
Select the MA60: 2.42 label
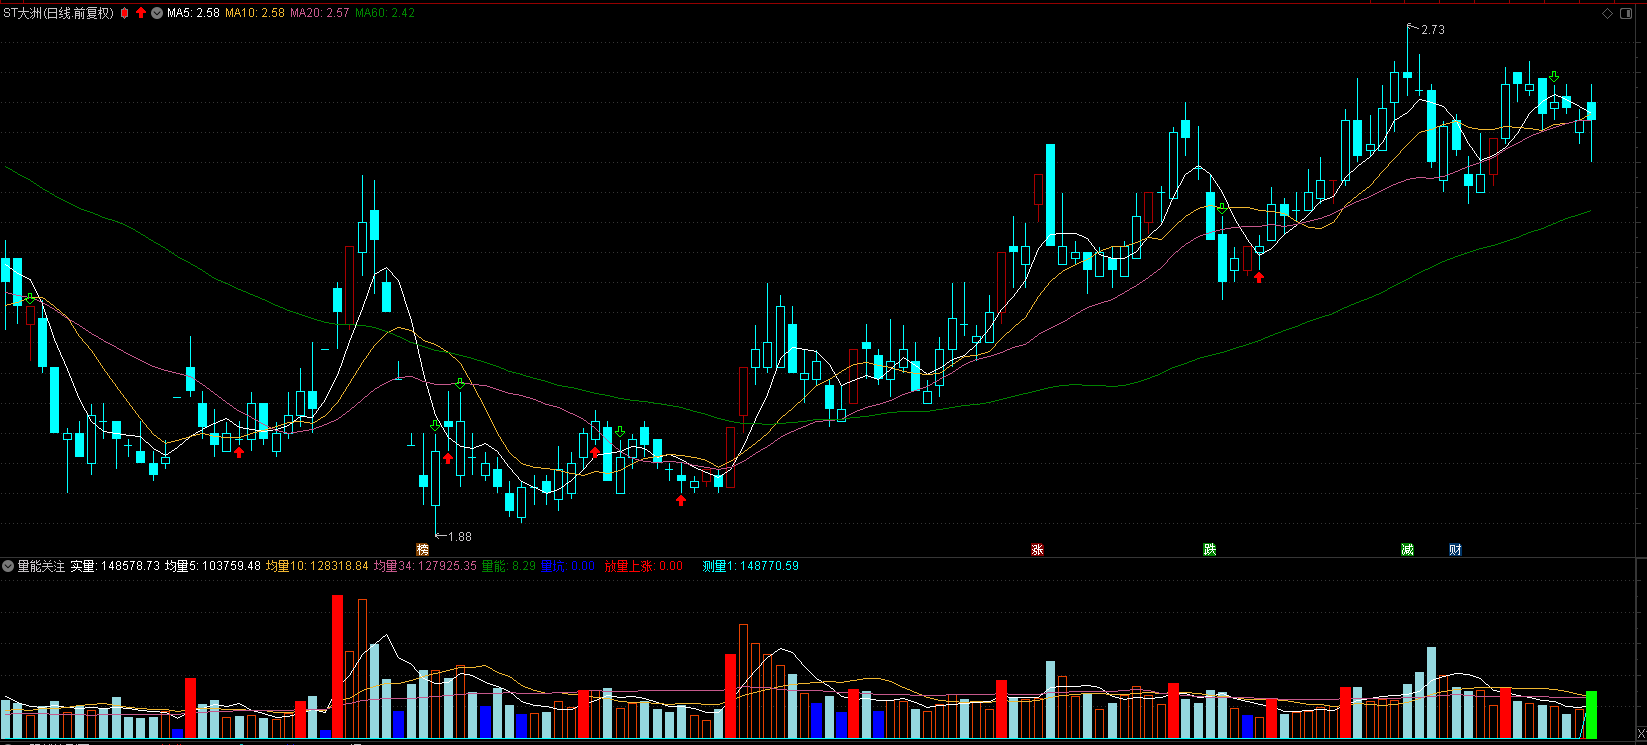coord(385,13)
